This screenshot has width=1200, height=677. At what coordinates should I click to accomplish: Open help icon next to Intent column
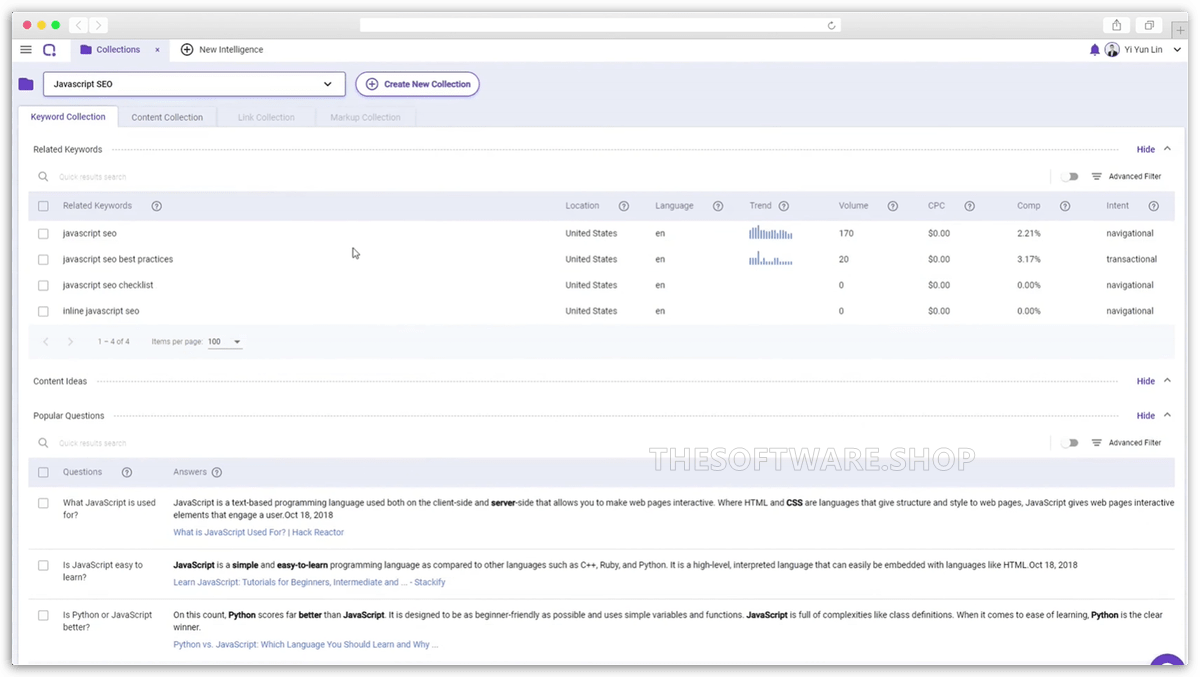pos(1154,206)
